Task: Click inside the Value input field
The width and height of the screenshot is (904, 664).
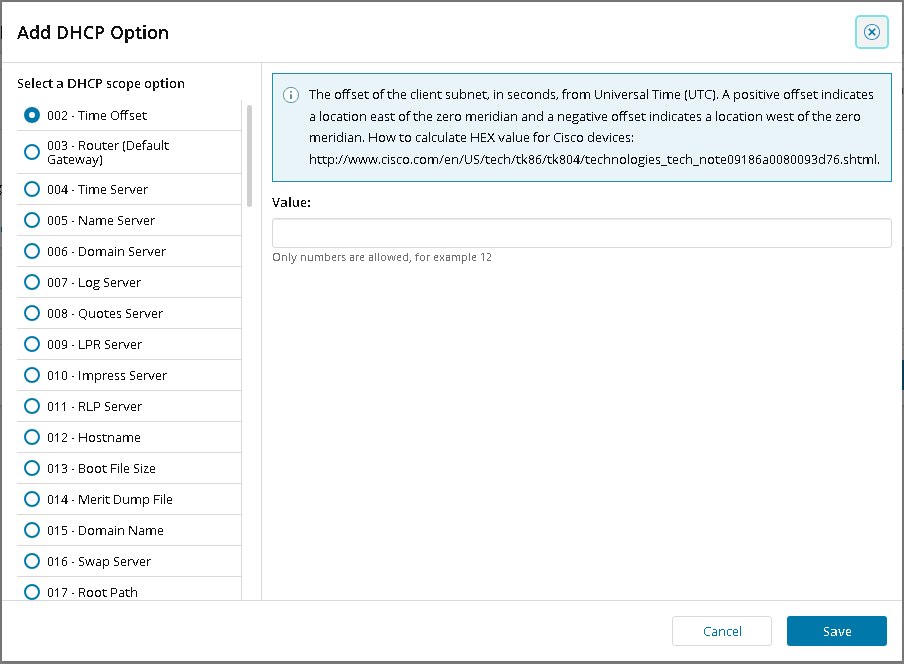Action: (581, 233)
